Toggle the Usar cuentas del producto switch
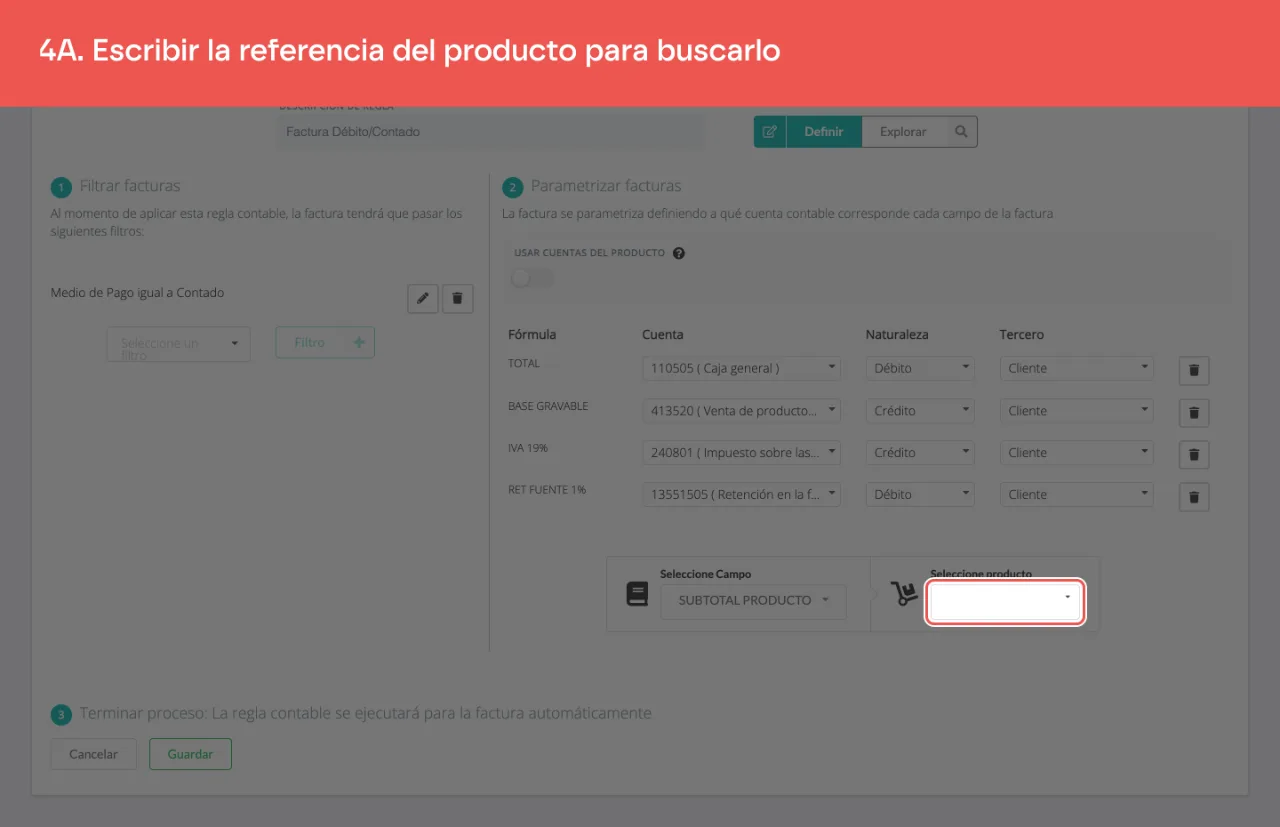This screenshot has height=827, width=1280. point(531,277)
